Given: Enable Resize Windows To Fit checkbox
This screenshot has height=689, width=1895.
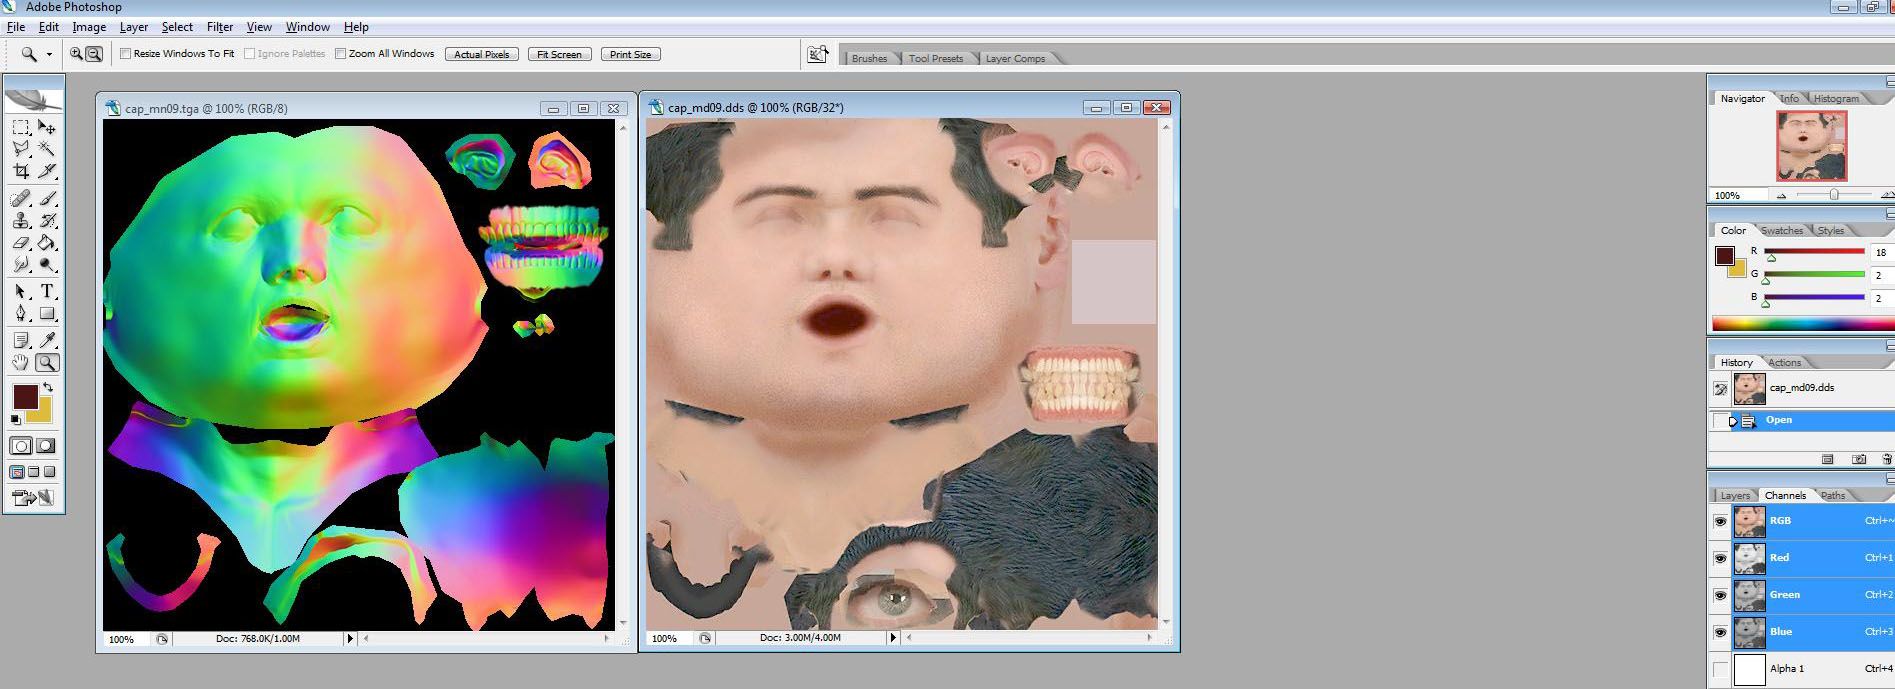Looking at the screenshot, I should (126, 54).
